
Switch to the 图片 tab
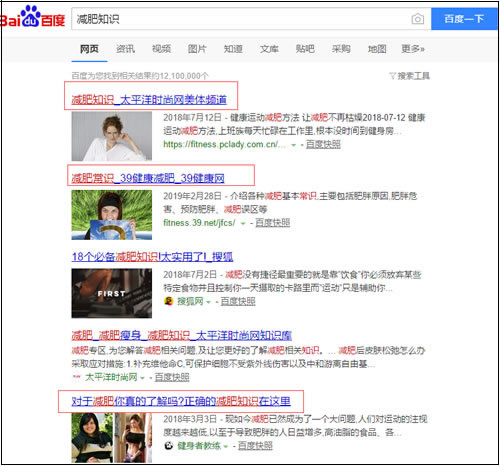click(197, 49)
